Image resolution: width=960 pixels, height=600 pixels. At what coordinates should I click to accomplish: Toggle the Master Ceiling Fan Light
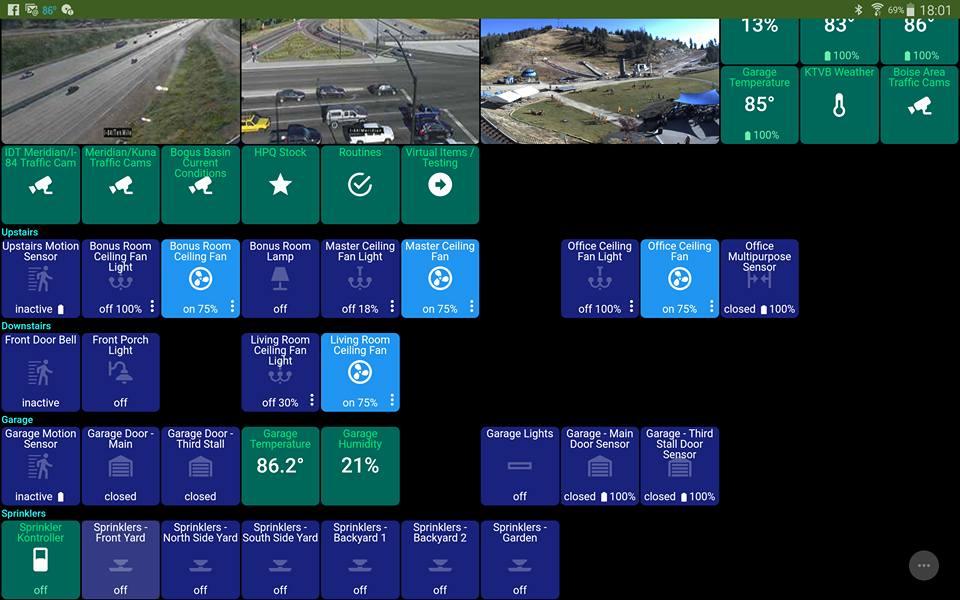coord(360,279)
